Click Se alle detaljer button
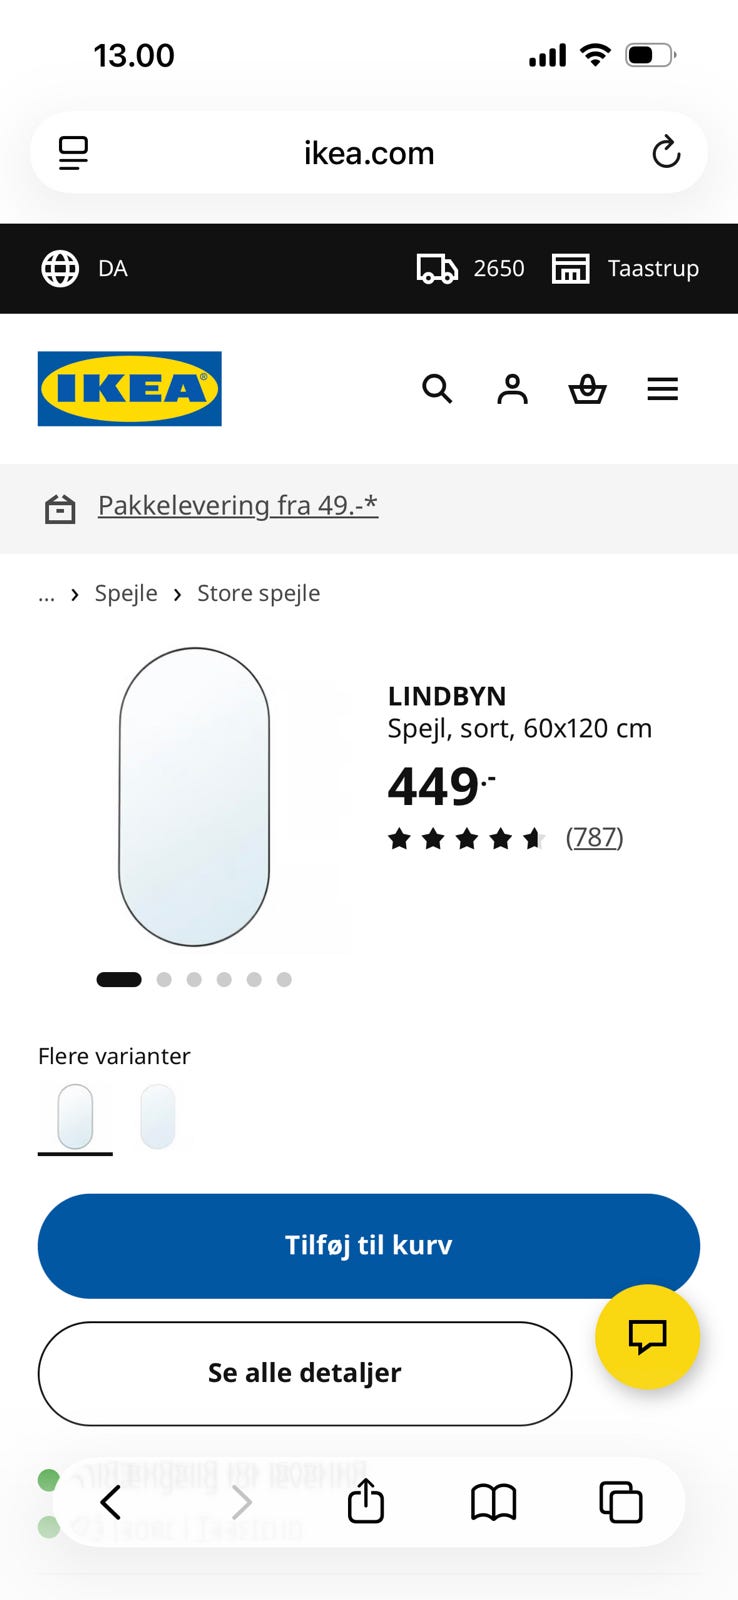This screenshot has height=1600, width=738. (x=305, y=1373)
